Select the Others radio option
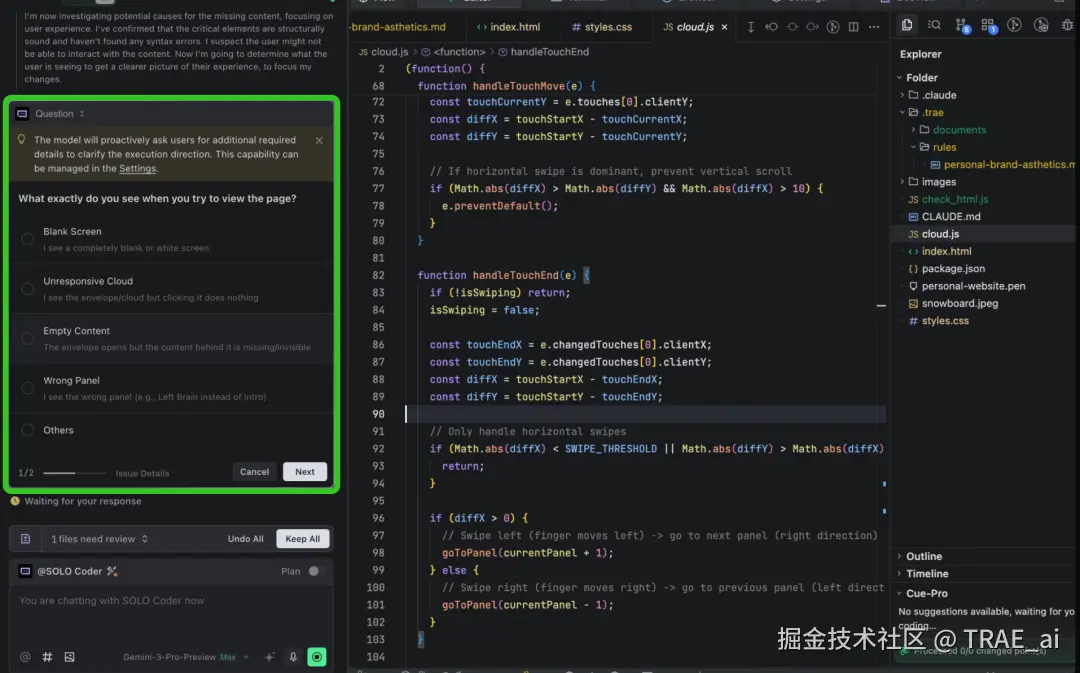This screenshot has height=673, width=1080. (28, 430)
